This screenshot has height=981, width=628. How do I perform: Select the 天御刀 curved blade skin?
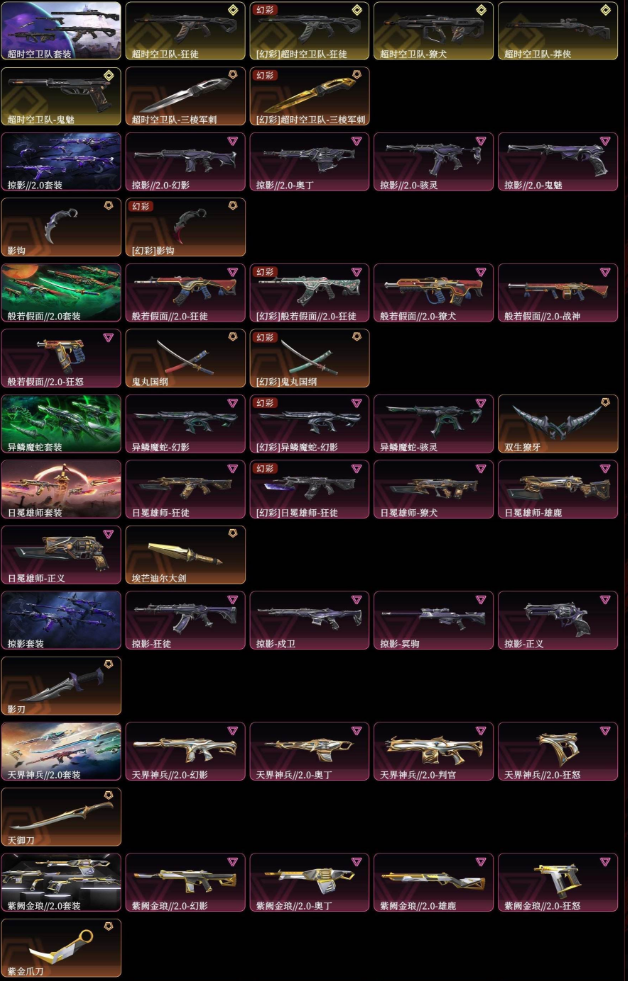[x=61, y=817]
